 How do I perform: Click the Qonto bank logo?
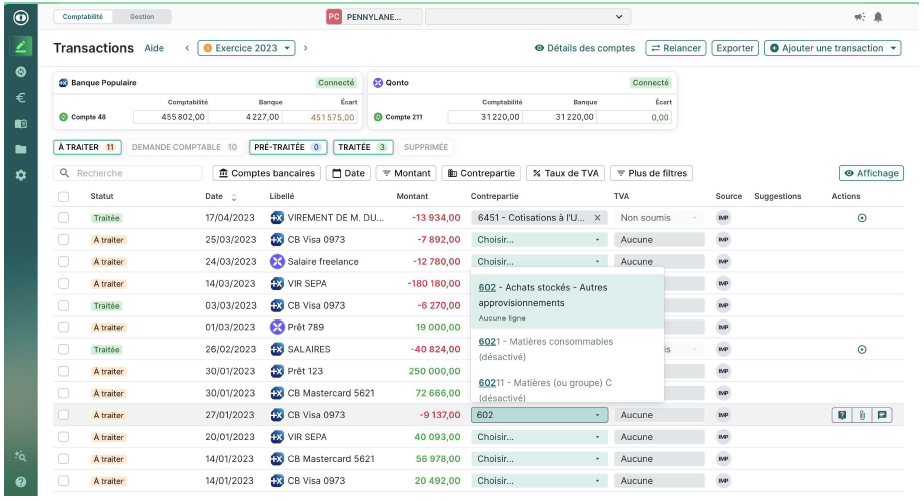point(378,83)
